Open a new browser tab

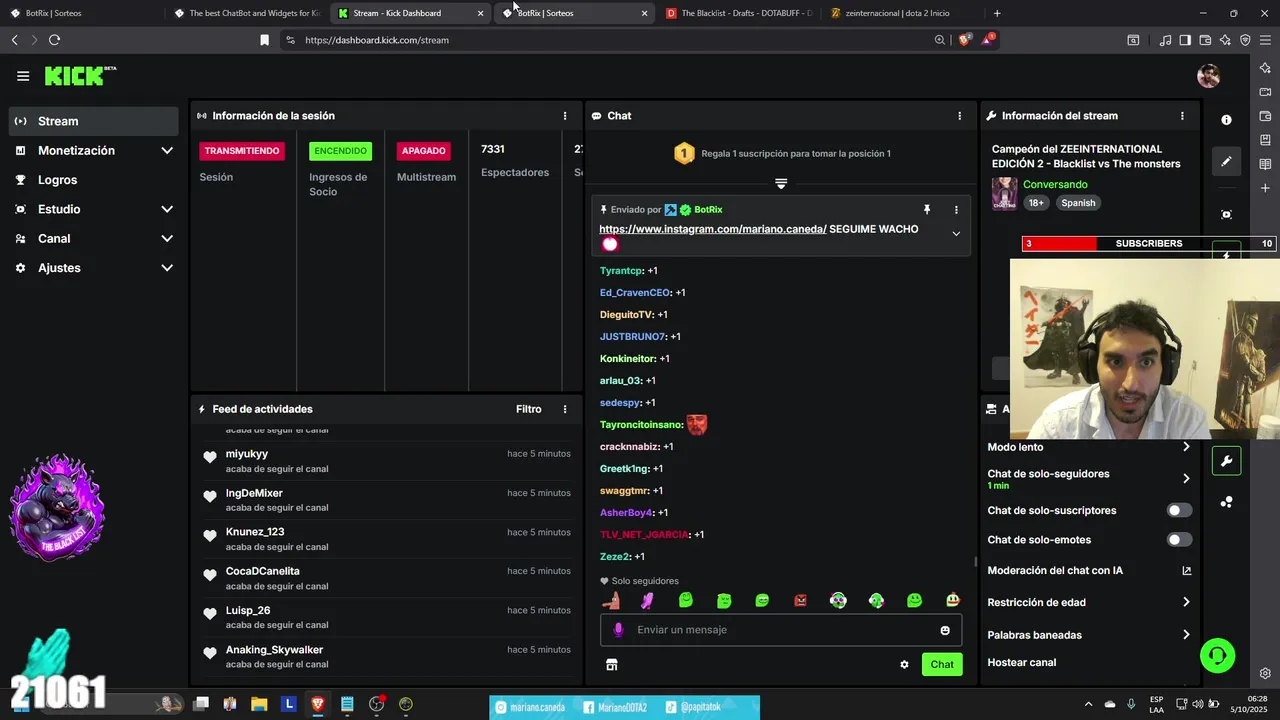pyautogui.click(x=997, y=13)
